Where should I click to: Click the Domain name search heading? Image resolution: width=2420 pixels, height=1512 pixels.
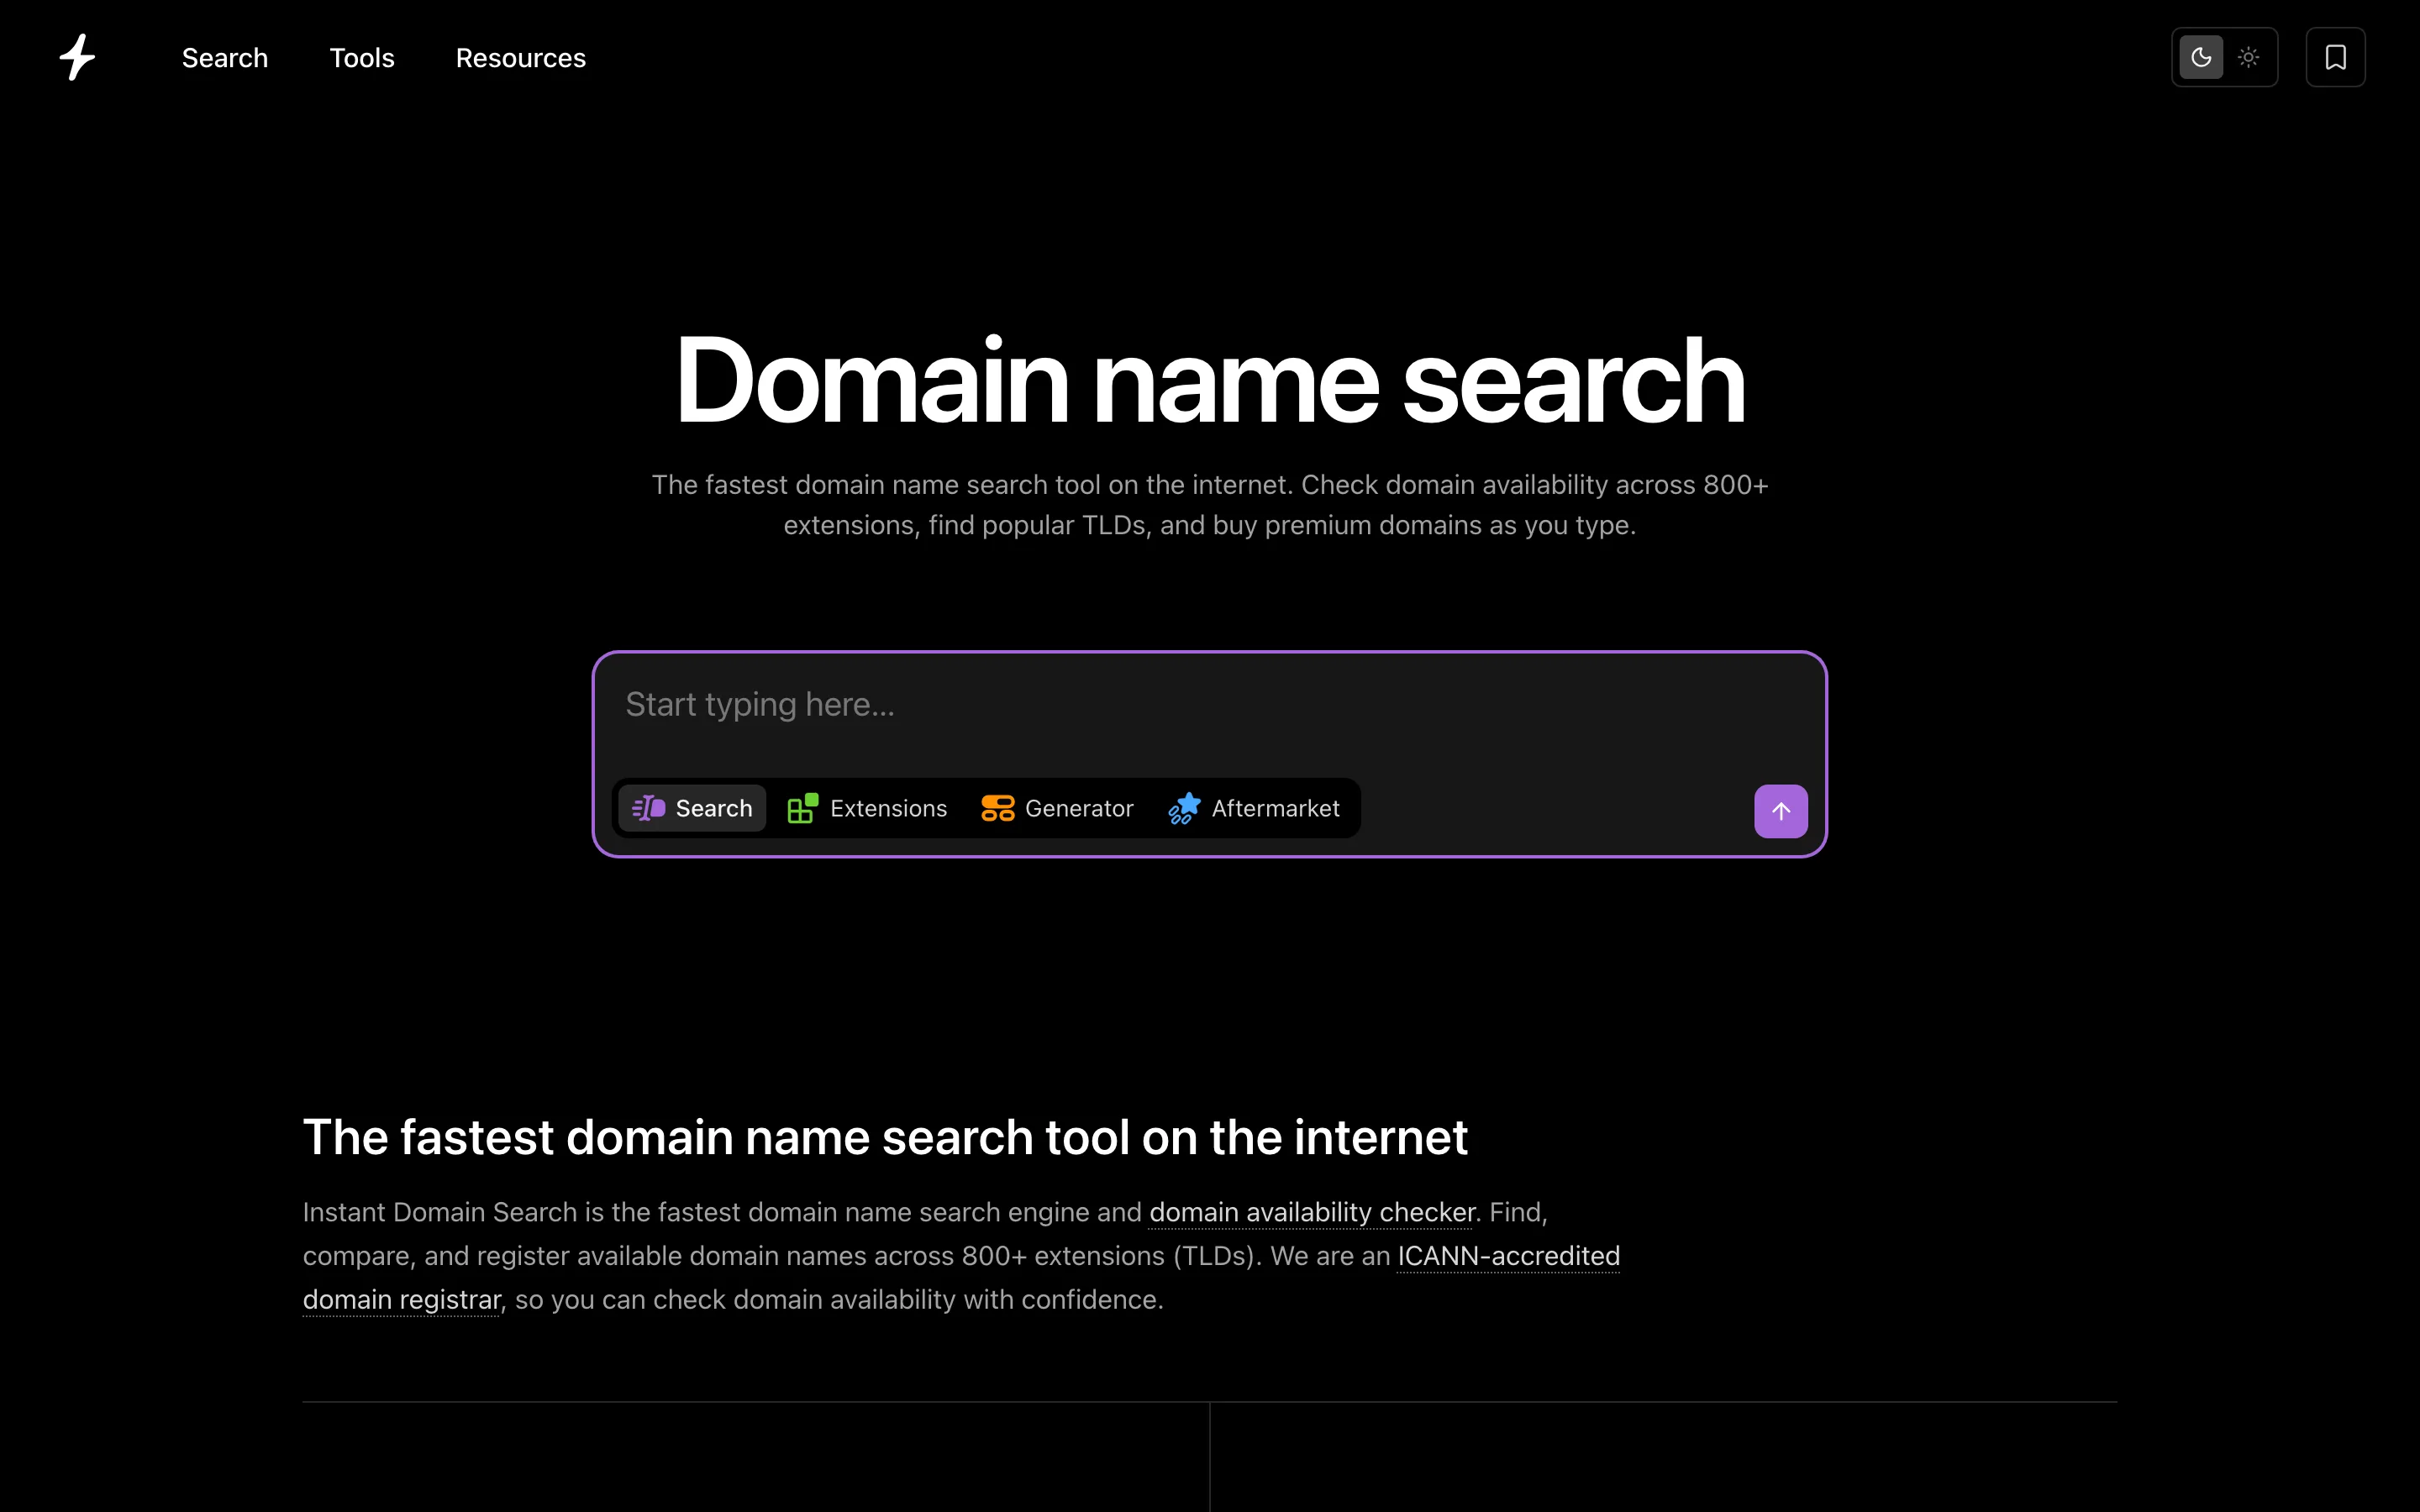(x=1210, y=381)
